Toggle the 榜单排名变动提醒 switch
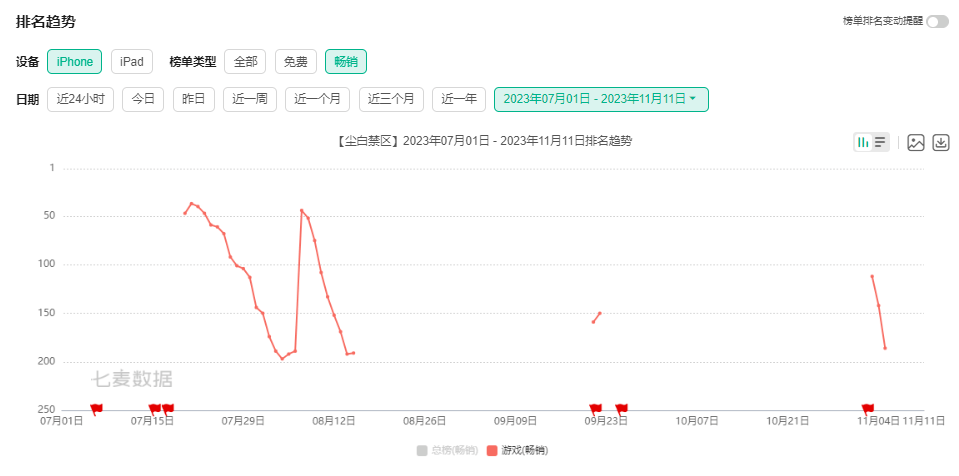The height and width of the screenshot is (476, 959). coord(937,22)
